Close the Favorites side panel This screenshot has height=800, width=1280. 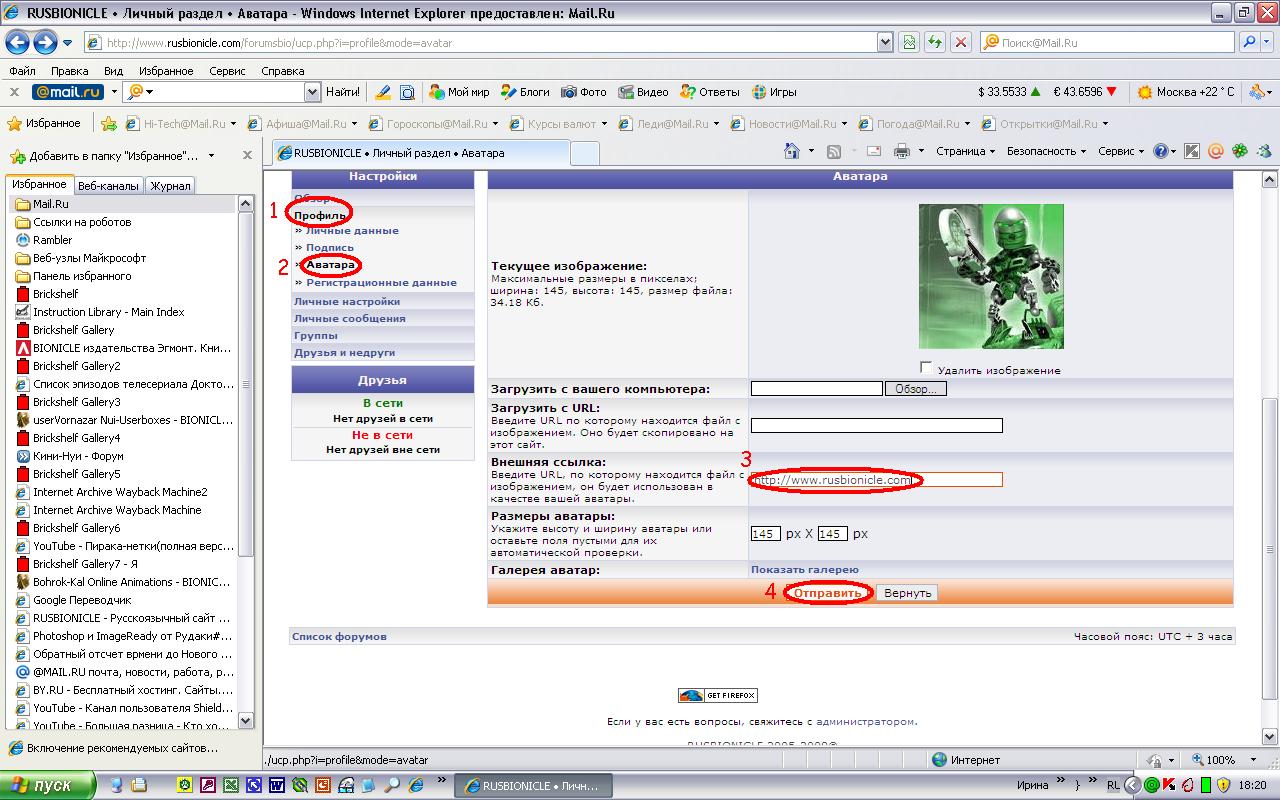point(247,156)
